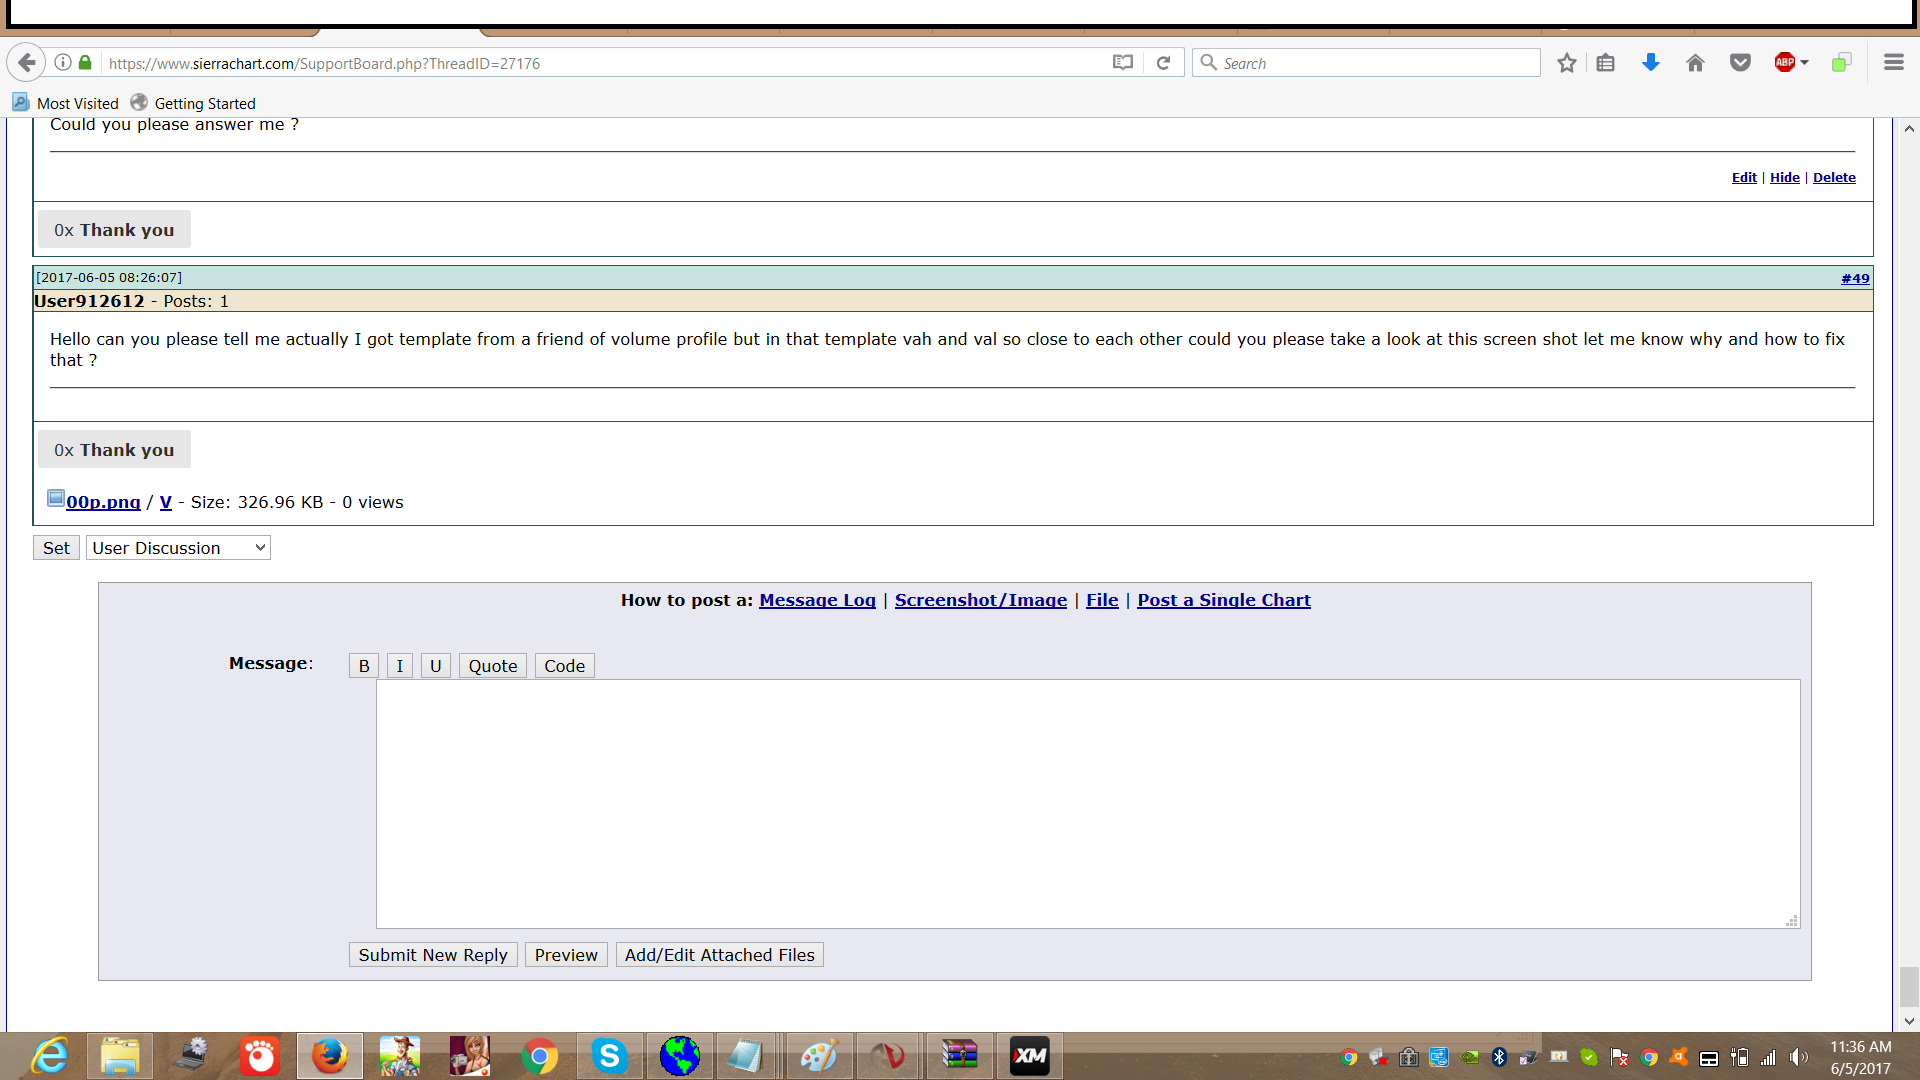
Task: Open the 00p.png attachment link
Action: pos(103,502)
